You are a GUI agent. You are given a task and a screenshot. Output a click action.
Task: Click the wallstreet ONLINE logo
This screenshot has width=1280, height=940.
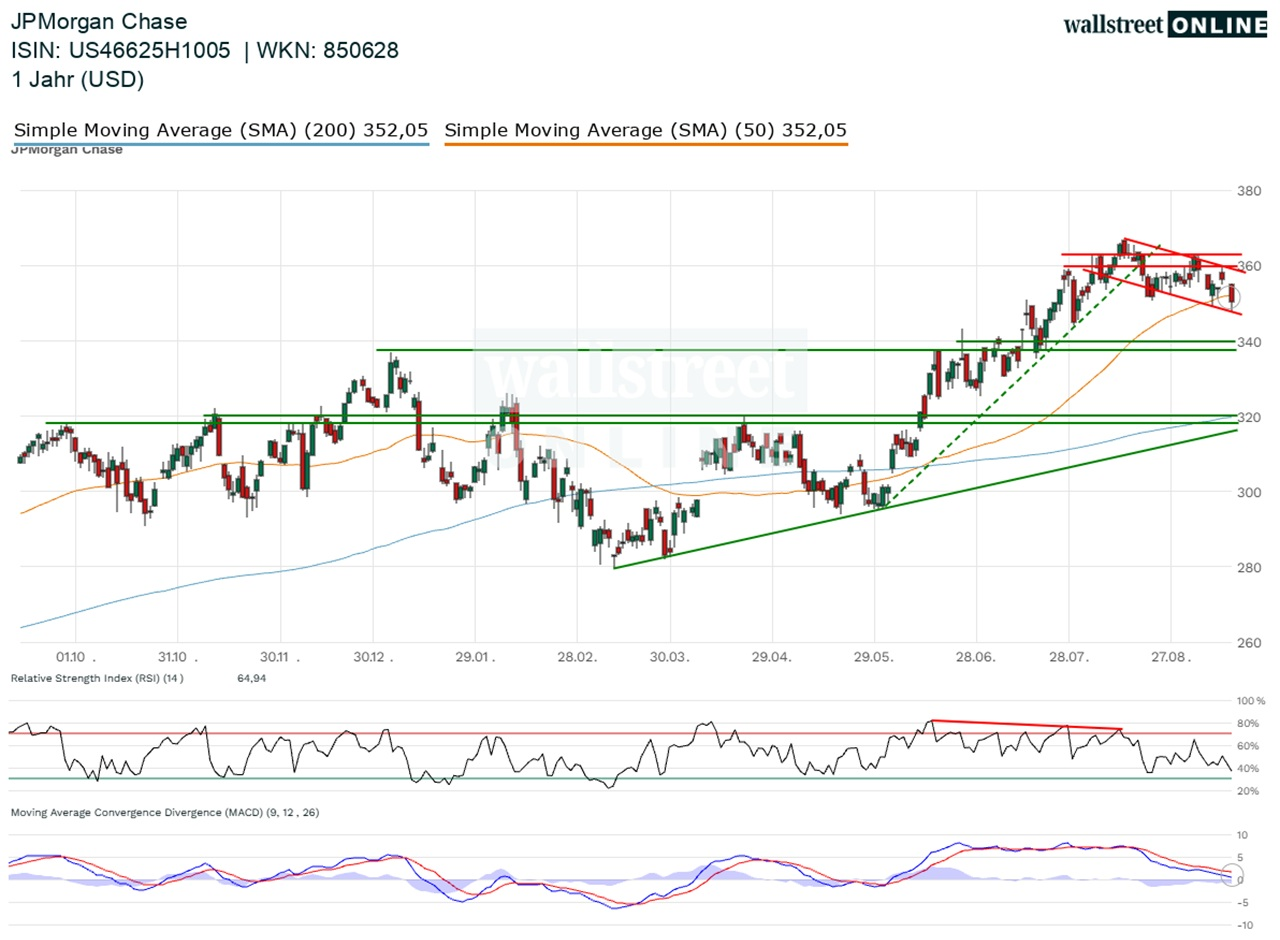click(1165, 25)
